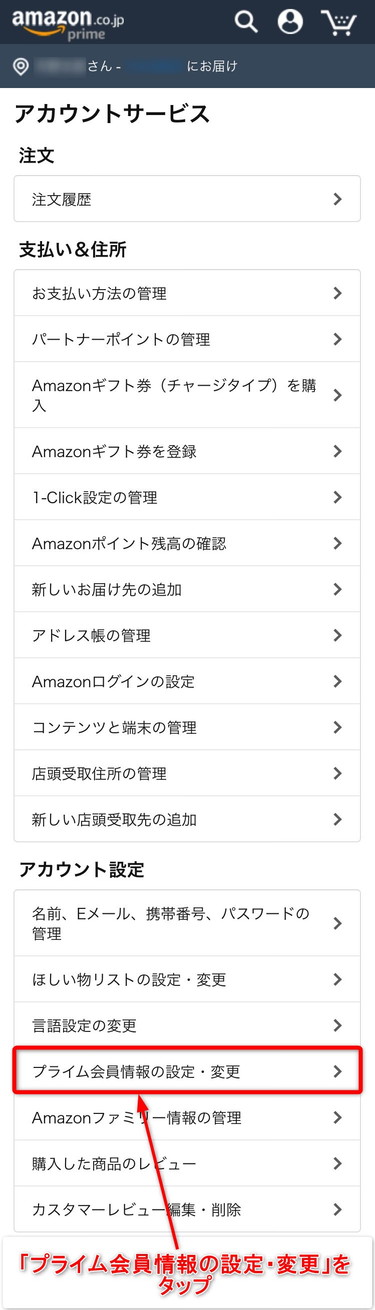Screen dimensions: 375x1310
Task: Open アドレス帳の管理
Action: pos(187,635)
